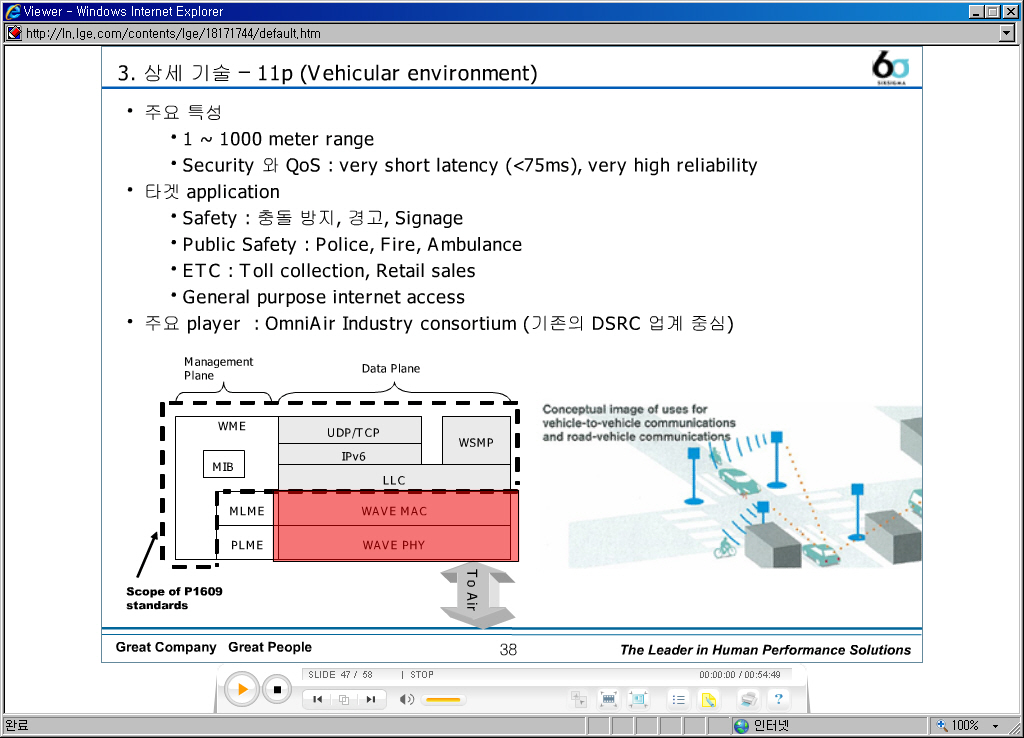Print the slide with the printer icon
Screen dimensions: 1024x738
748,699
